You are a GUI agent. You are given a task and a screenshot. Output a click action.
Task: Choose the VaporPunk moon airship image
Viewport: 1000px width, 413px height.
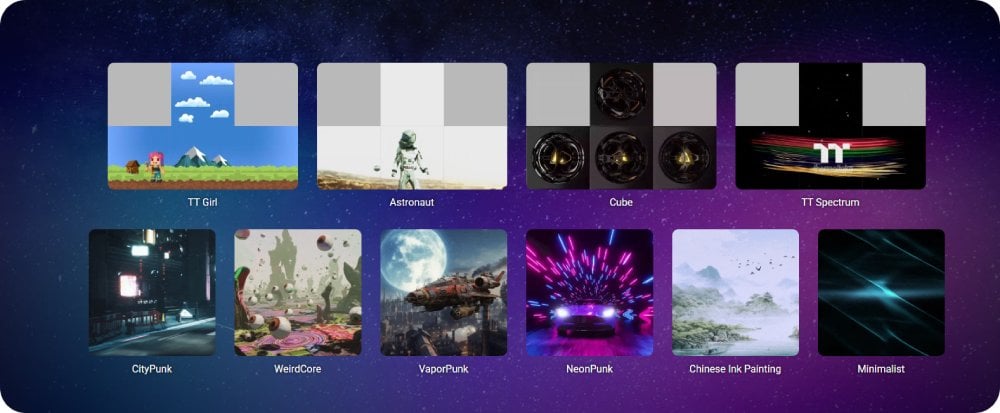point(444,293)
